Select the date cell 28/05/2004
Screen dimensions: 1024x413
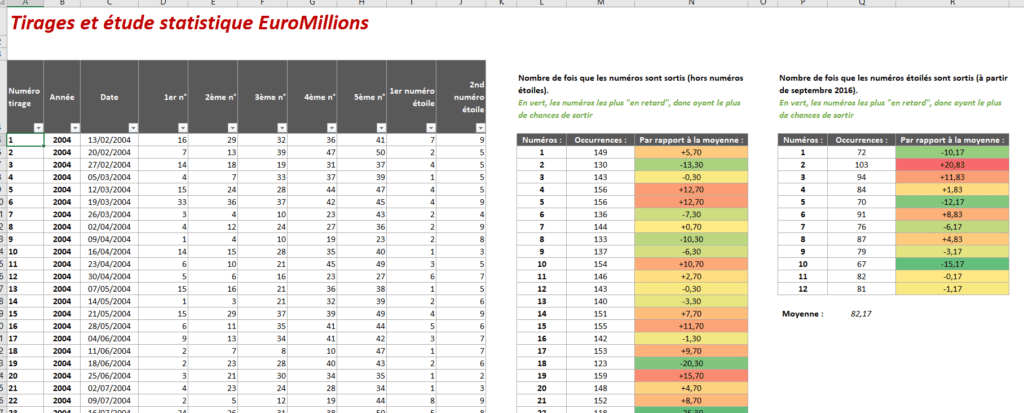tap(110, 325)
